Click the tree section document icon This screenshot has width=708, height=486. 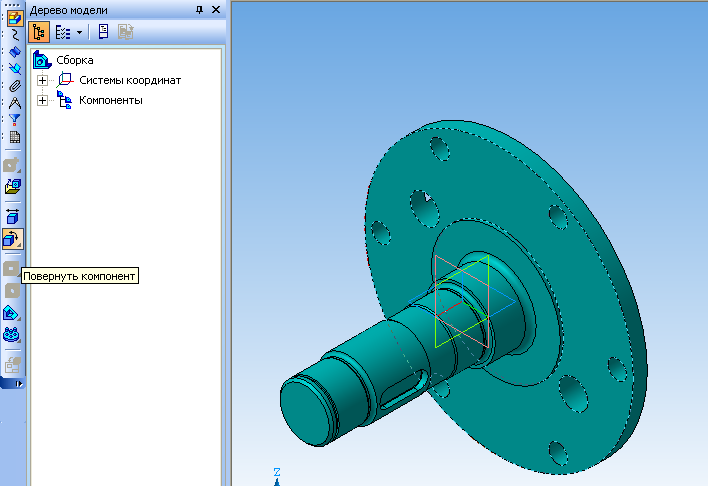[103, 32]
